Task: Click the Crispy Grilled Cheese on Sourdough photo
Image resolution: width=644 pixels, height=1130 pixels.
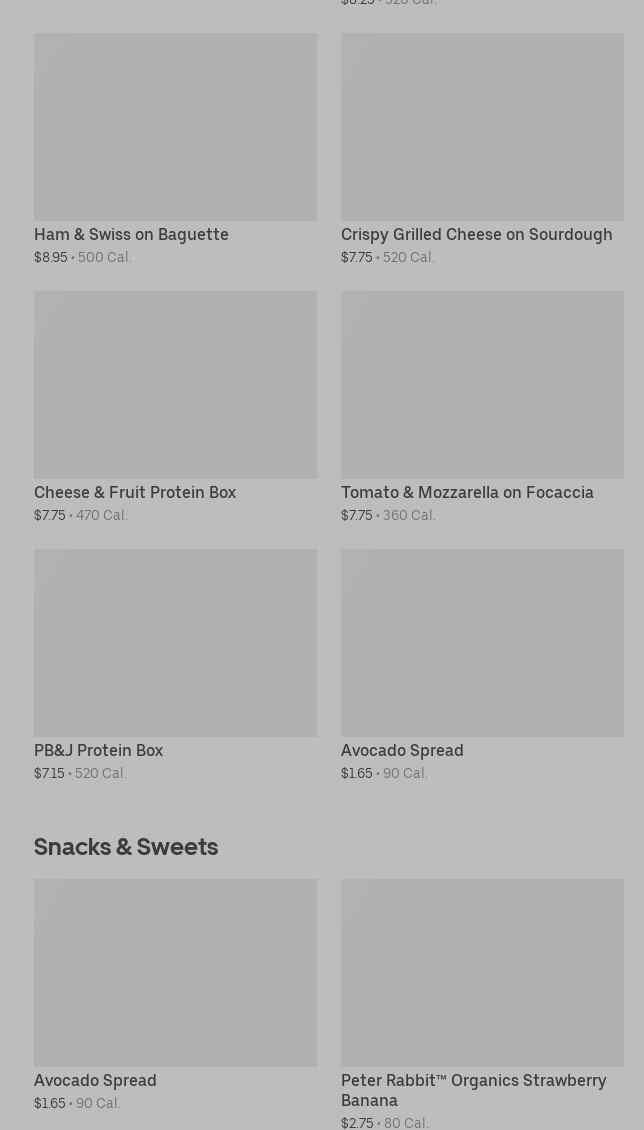Action: coord(482,127)
